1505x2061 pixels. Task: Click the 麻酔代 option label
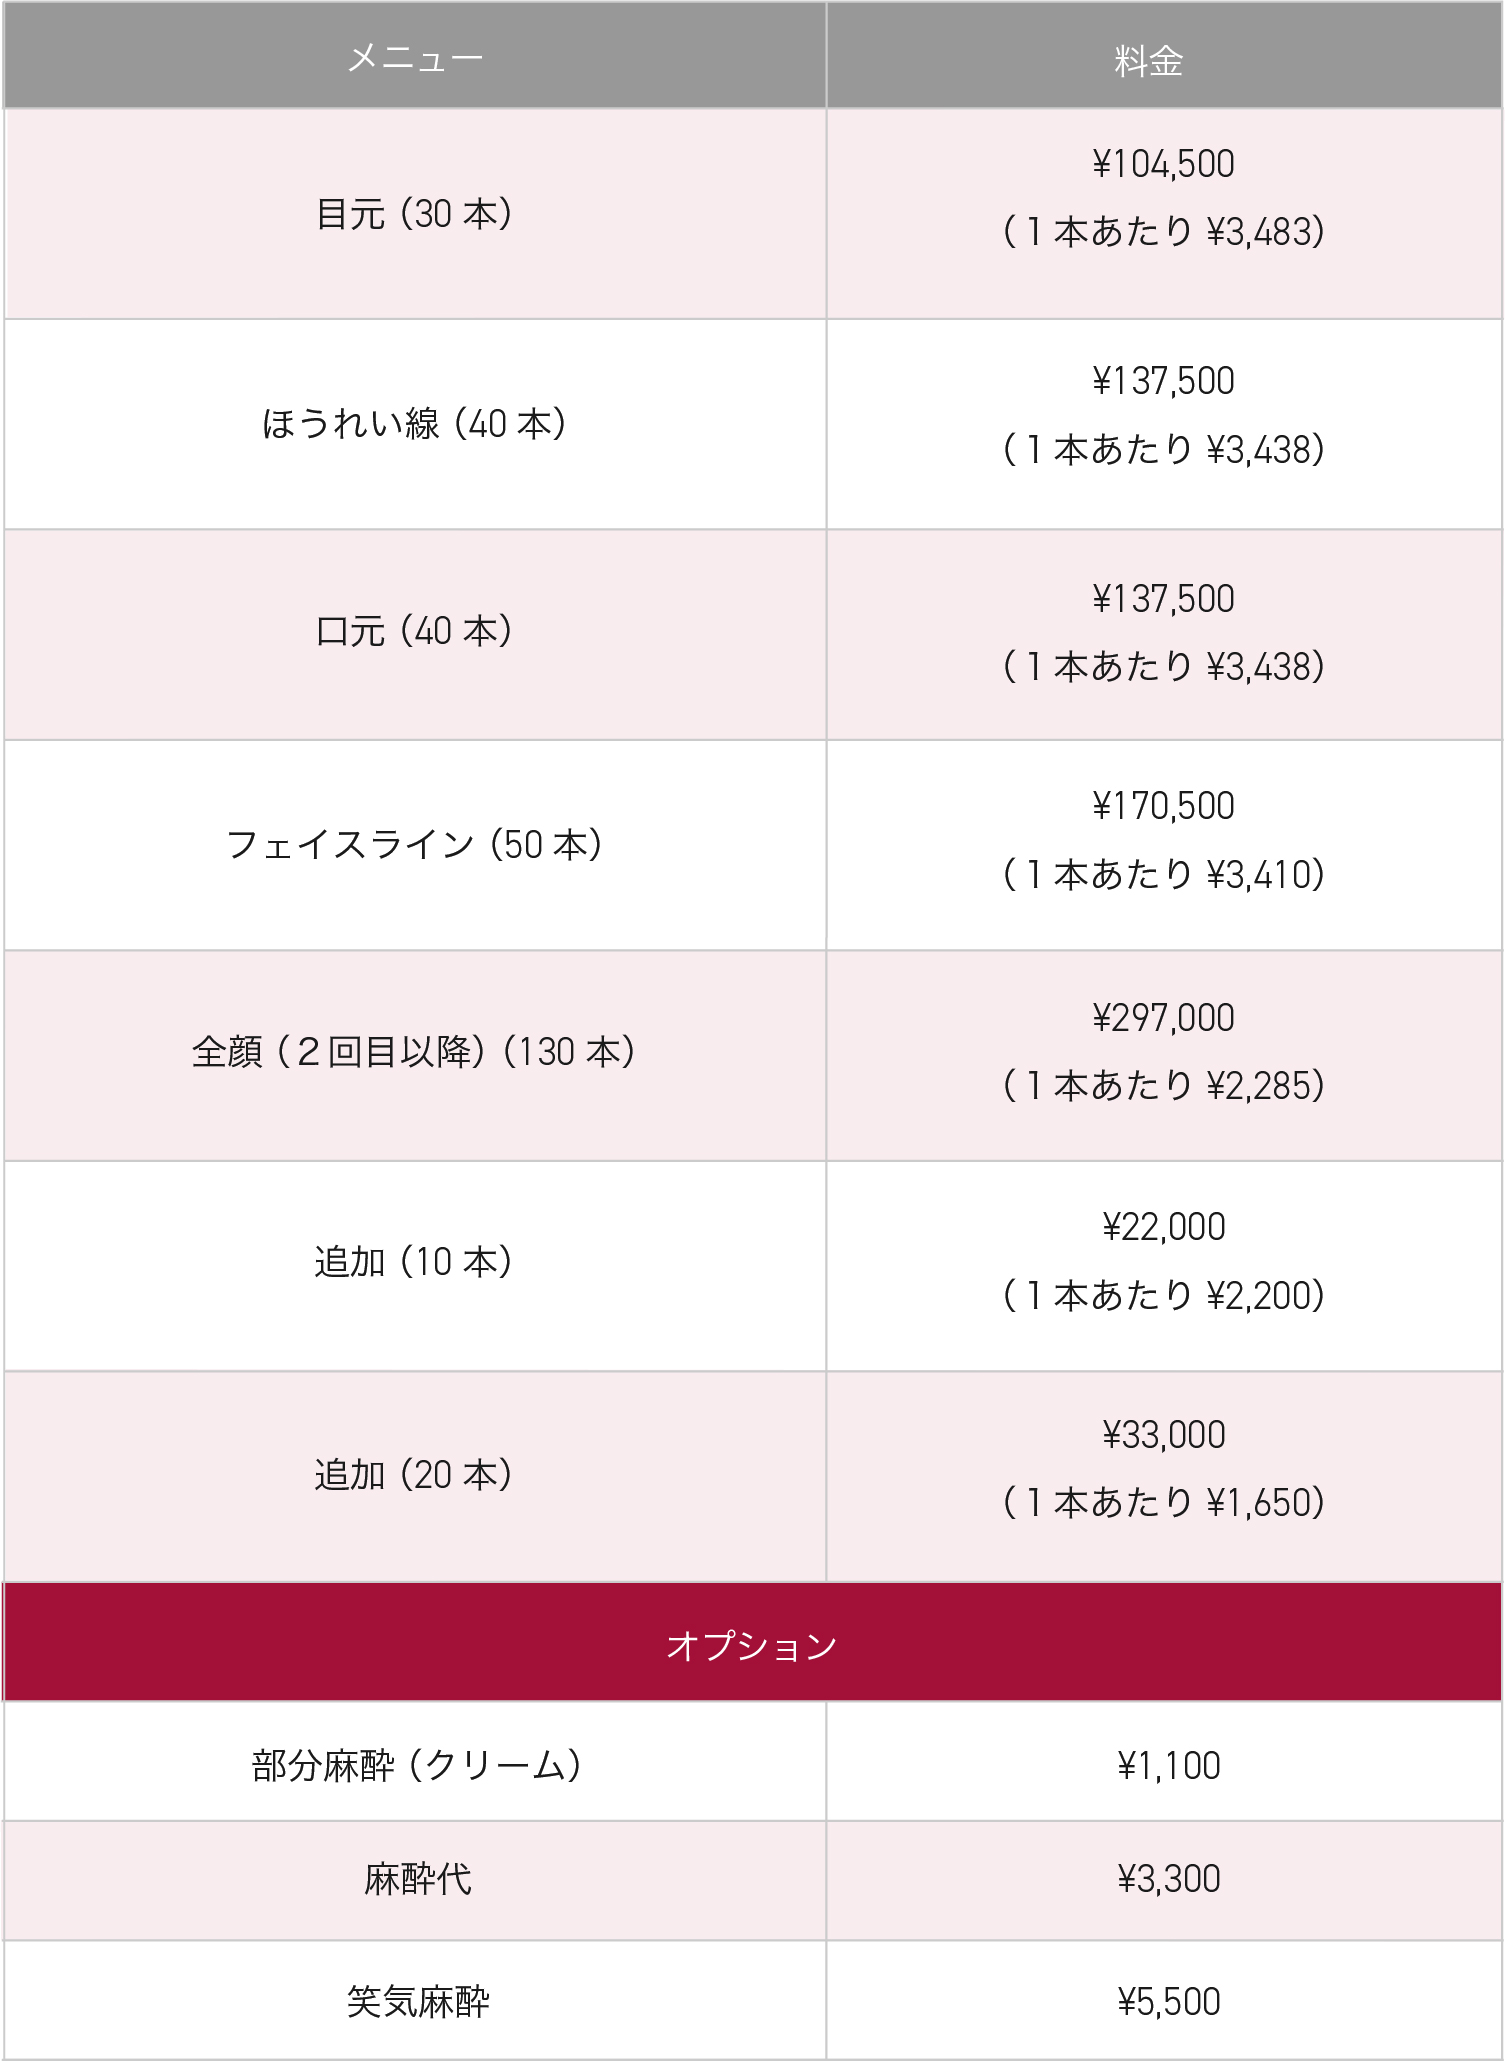click(418, 1880)
